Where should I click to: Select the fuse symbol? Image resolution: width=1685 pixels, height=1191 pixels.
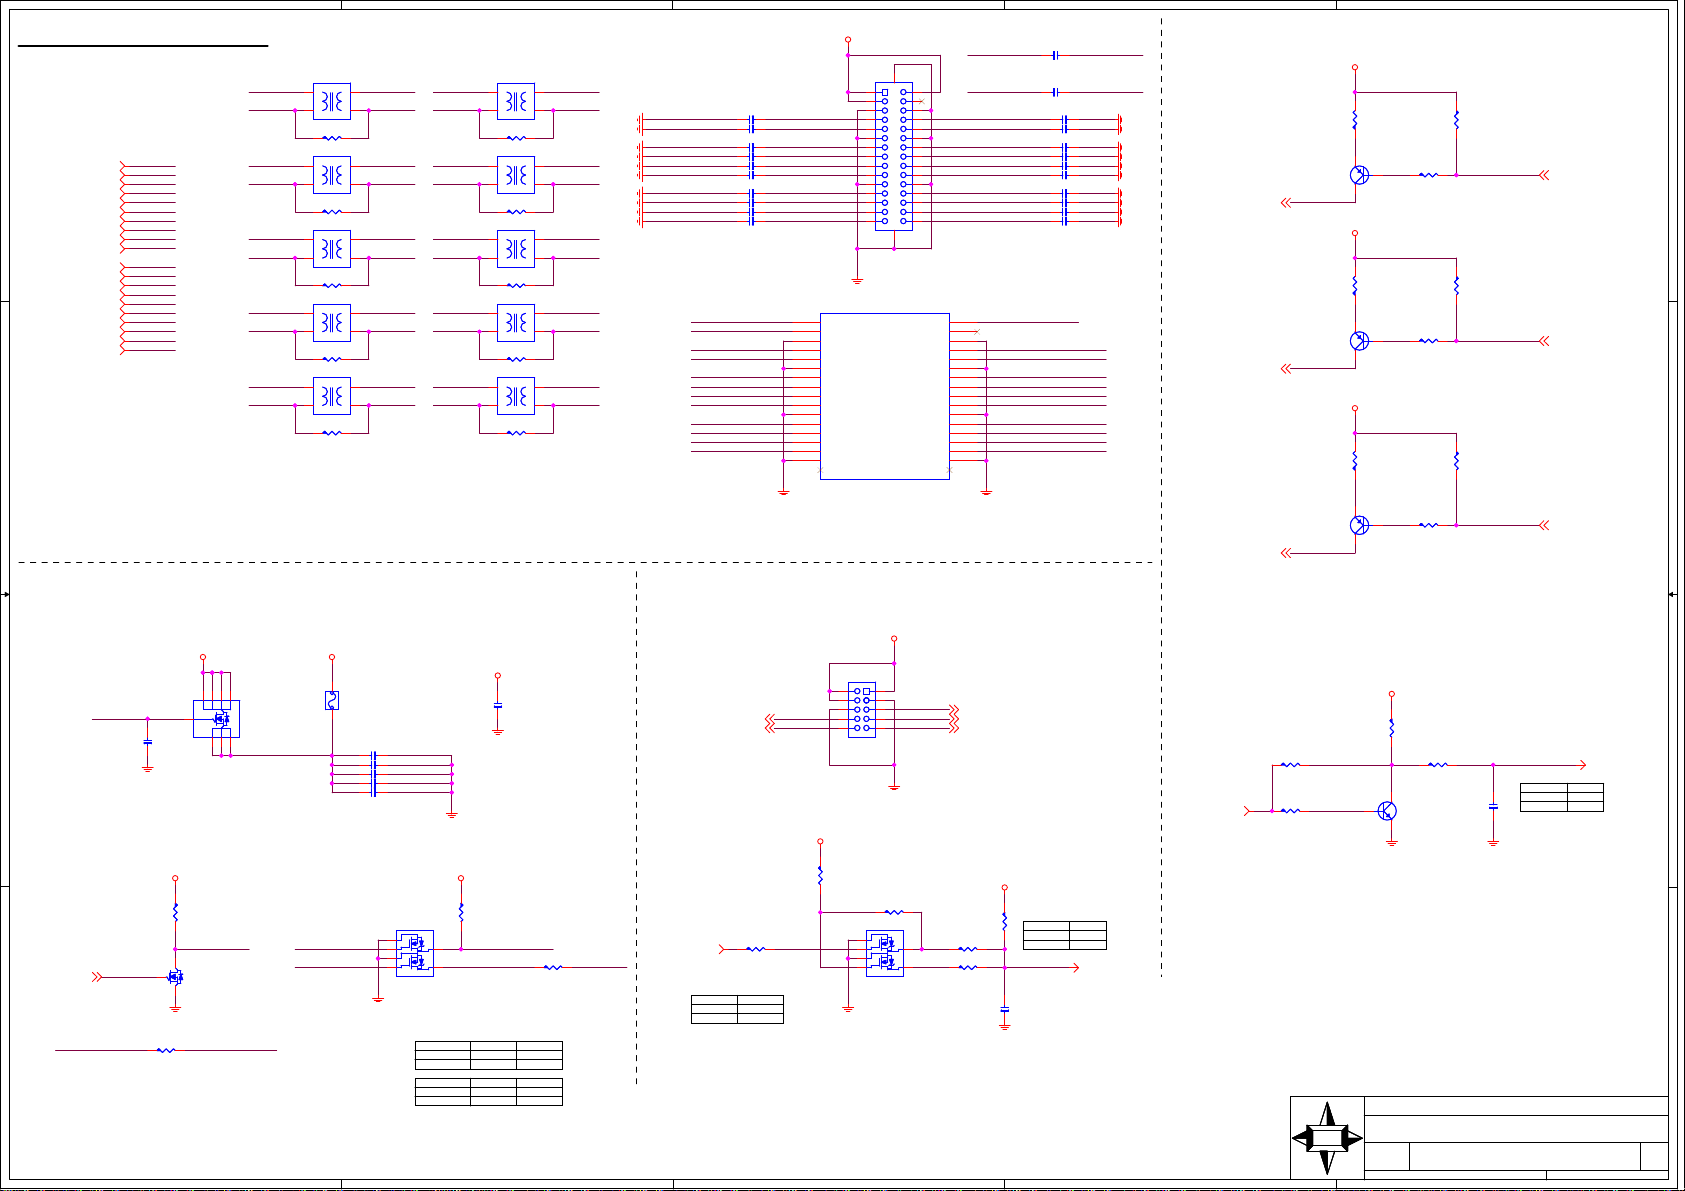332,700
